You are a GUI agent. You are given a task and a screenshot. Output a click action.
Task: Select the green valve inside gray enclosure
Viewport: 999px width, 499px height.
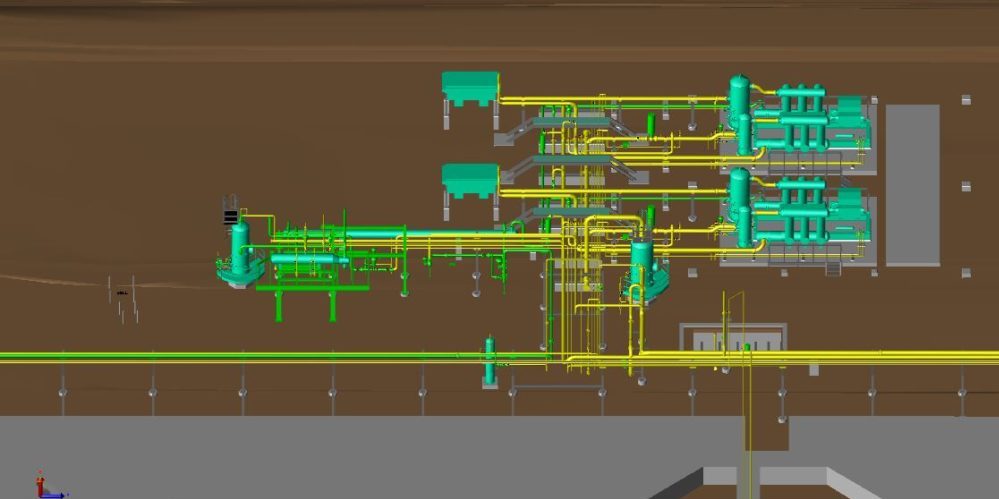[746, 348]
